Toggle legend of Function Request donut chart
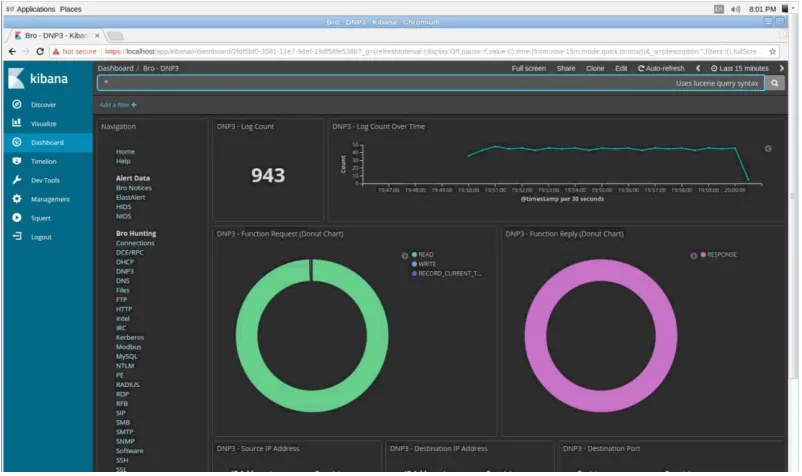The width and height of the screenshot is (802, 476). (405, 256)
